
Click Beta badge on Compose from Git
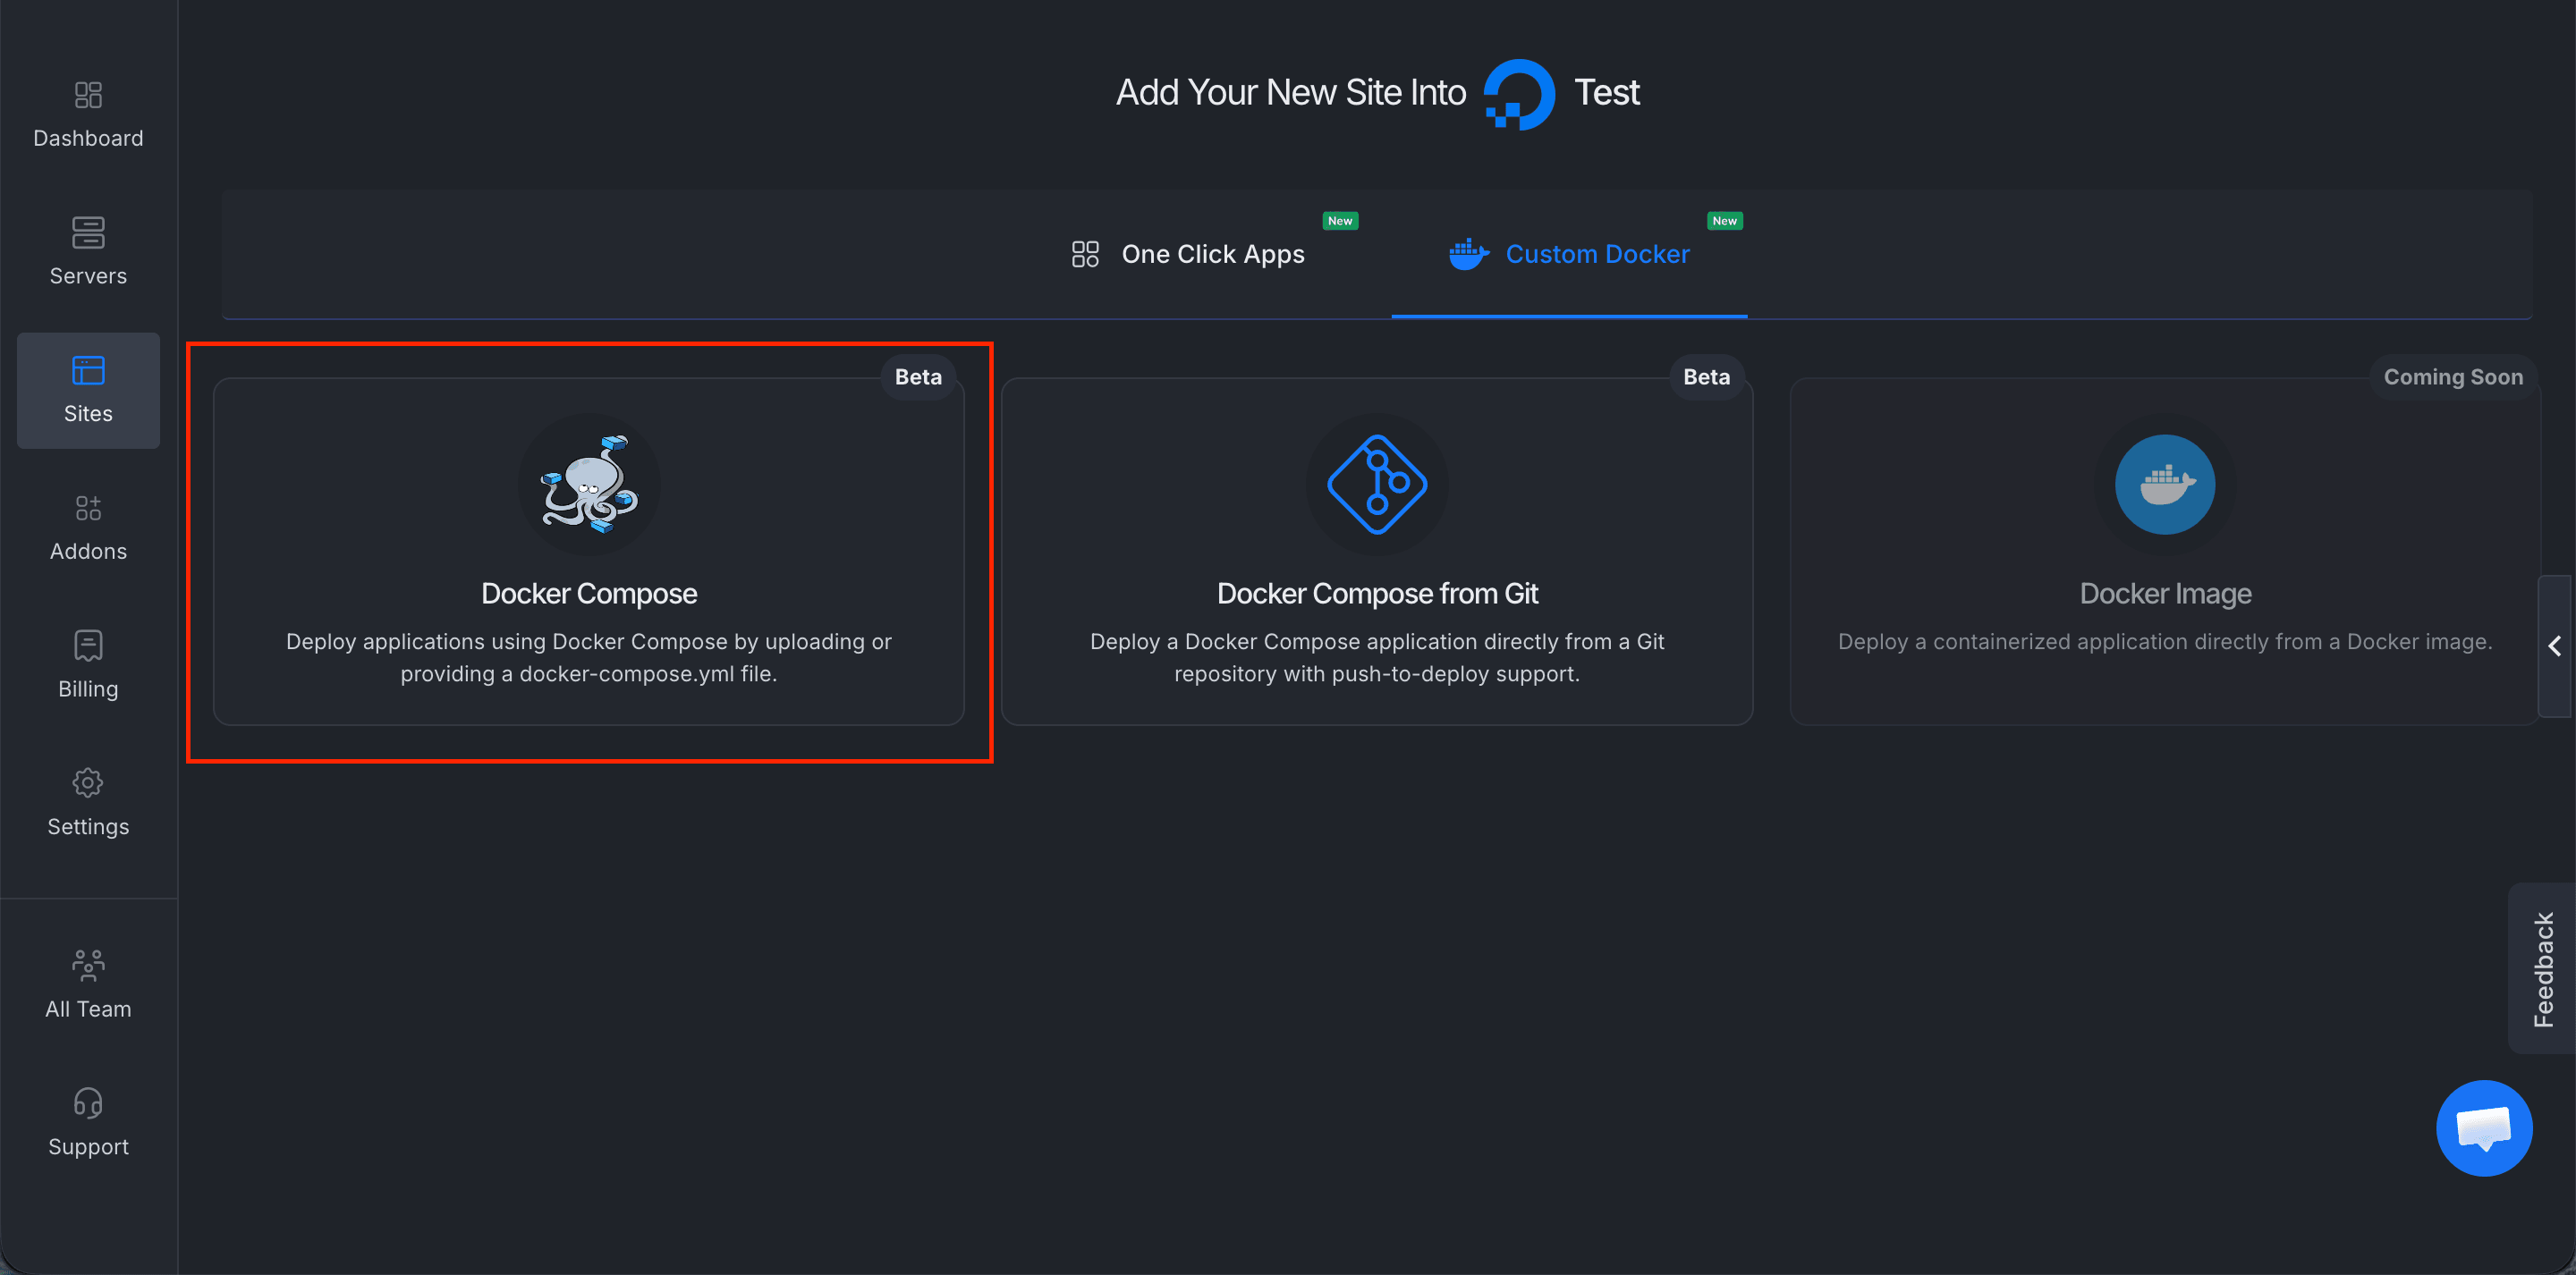pos(1706,377)
